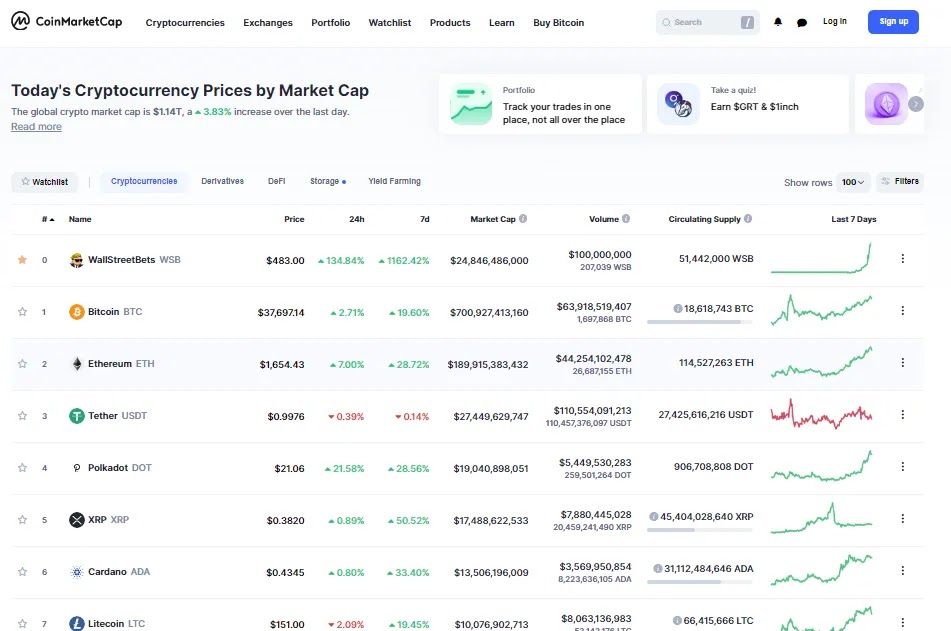Star Cardano for watchlist
951x631 pixels.
coord(22,572)
